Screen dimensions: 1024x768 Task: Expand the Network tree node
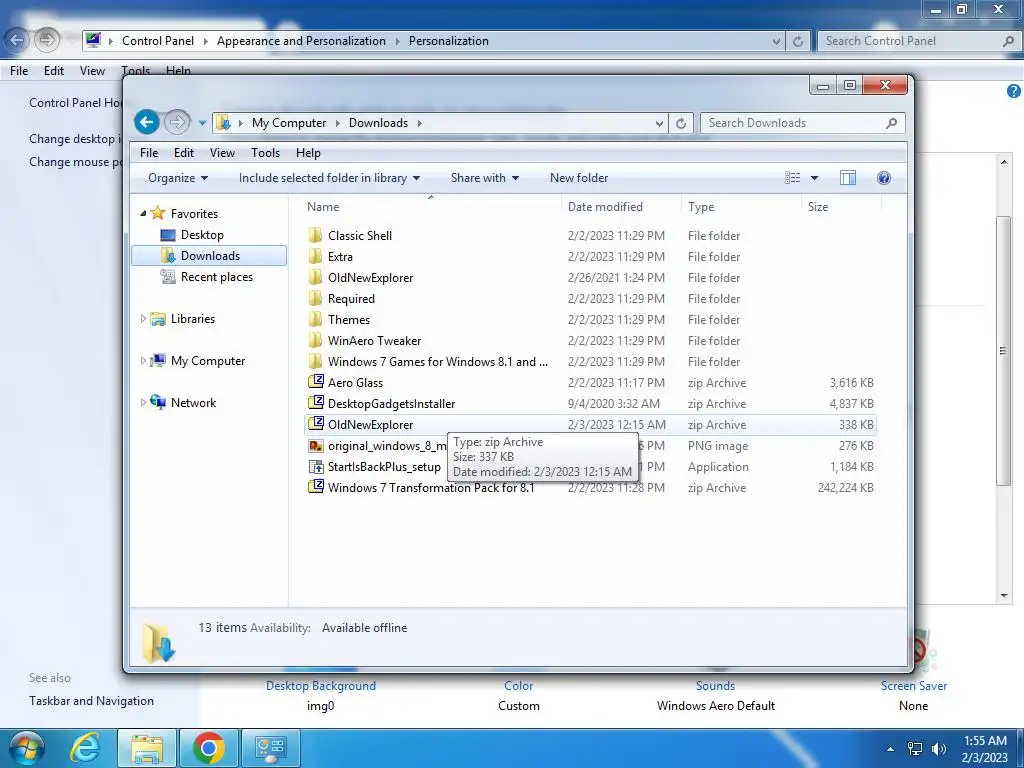tap(143, 402)
